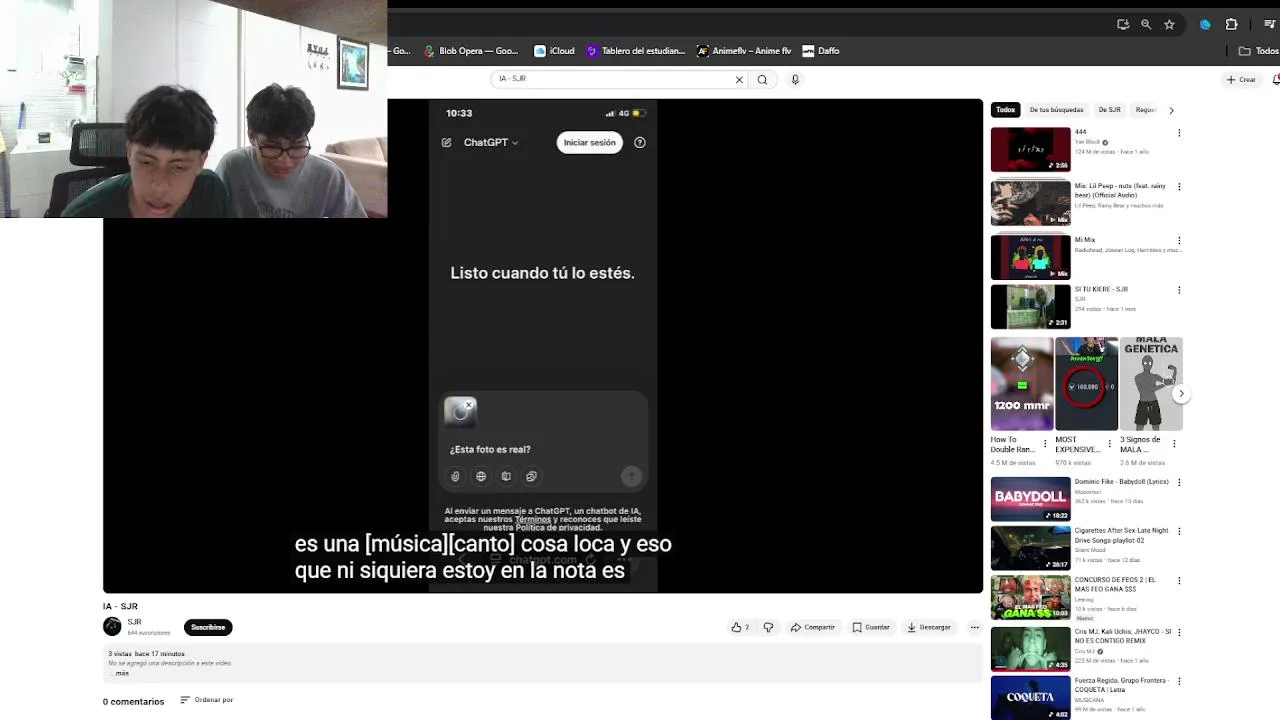Screen dimensions: 1280x720
Task: Open the 1200 mmr short
Action: click(x=1022, y=384)
